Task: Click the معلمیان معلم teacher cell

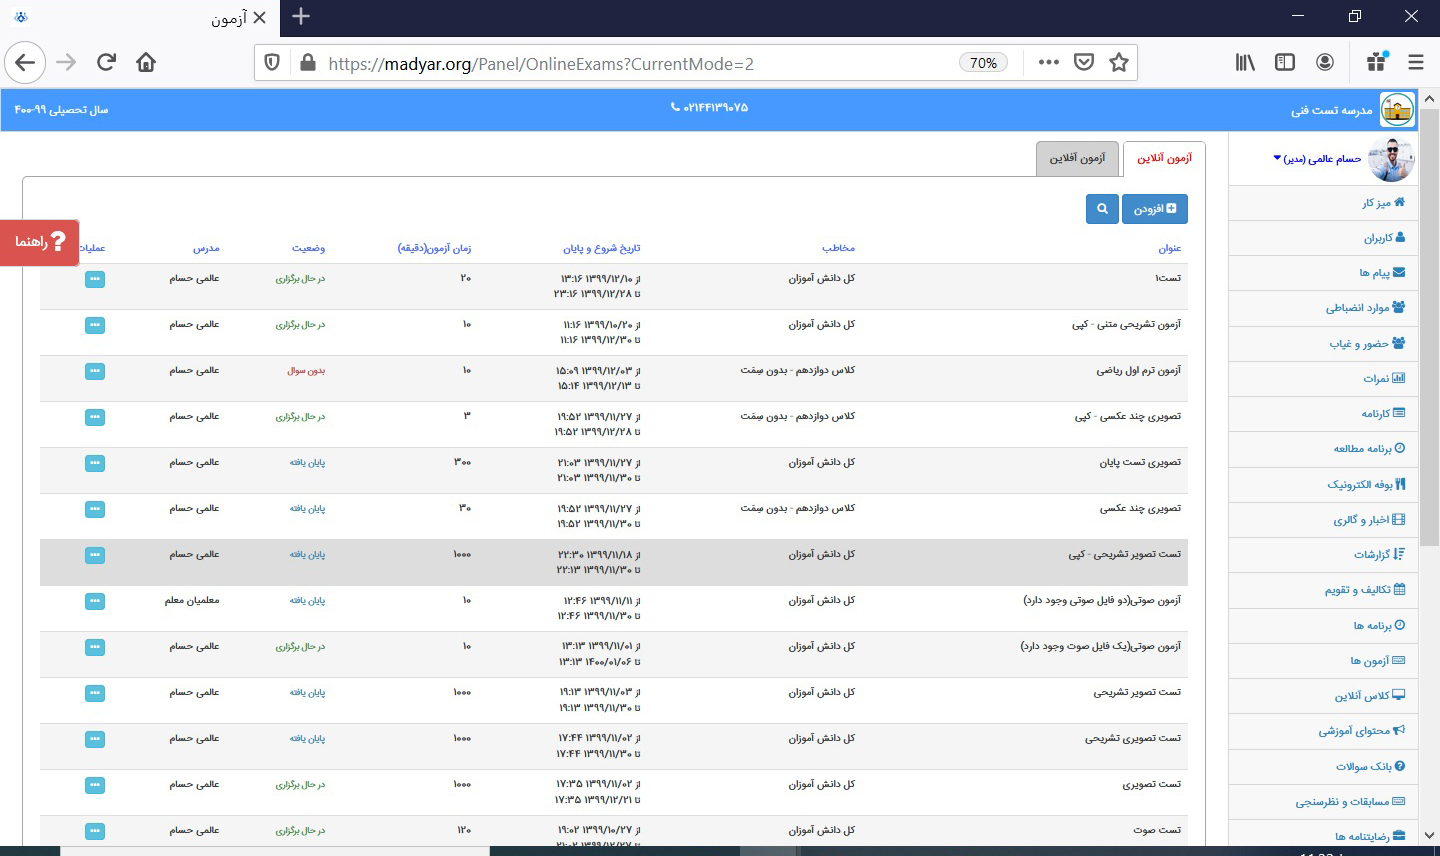Action: click(192, 601)
